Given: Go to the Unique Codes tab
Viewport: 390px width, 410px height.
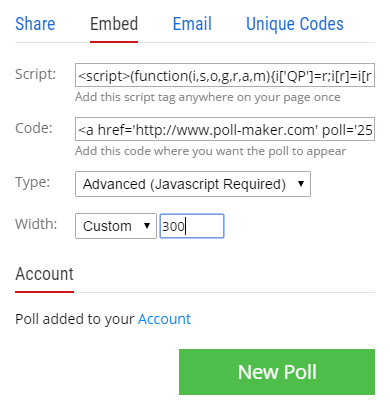Looking at the screenshot, I should click(295, 24).
